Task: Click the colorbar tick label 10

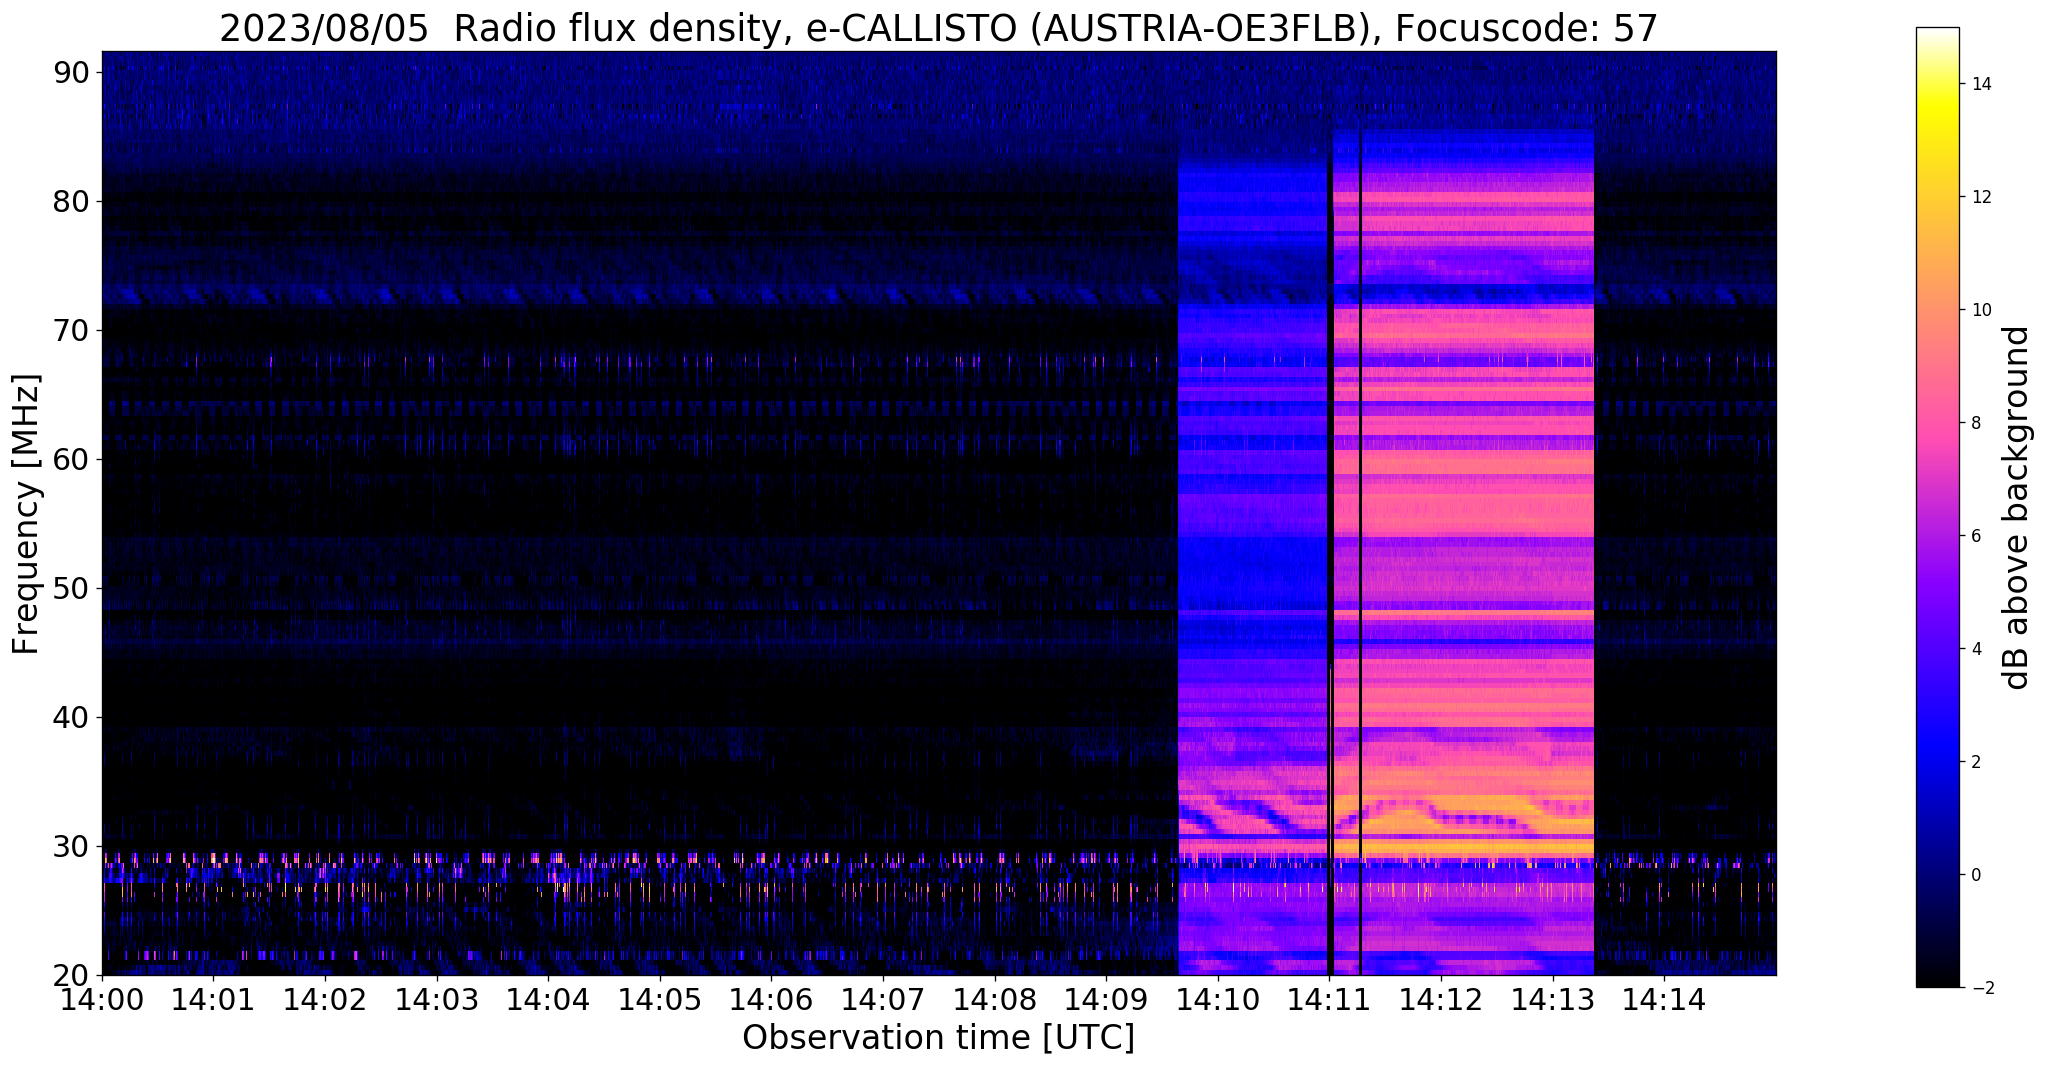Action: tap(1980, 310)
